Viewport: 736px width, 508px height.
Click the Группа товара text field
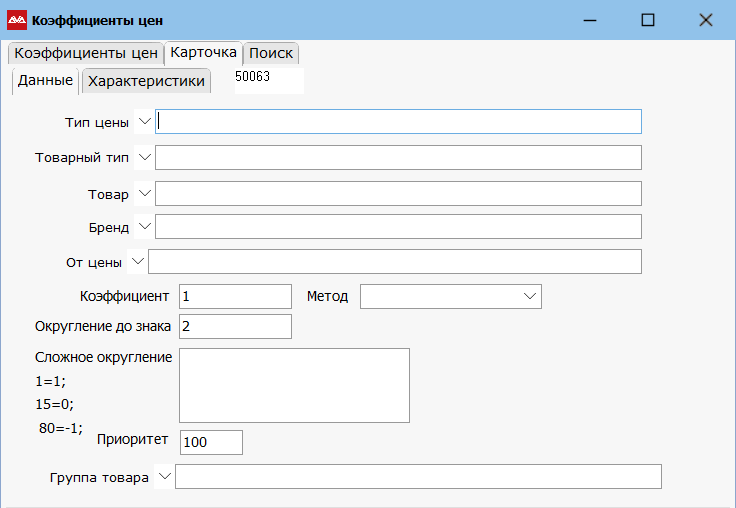(418, 477)
